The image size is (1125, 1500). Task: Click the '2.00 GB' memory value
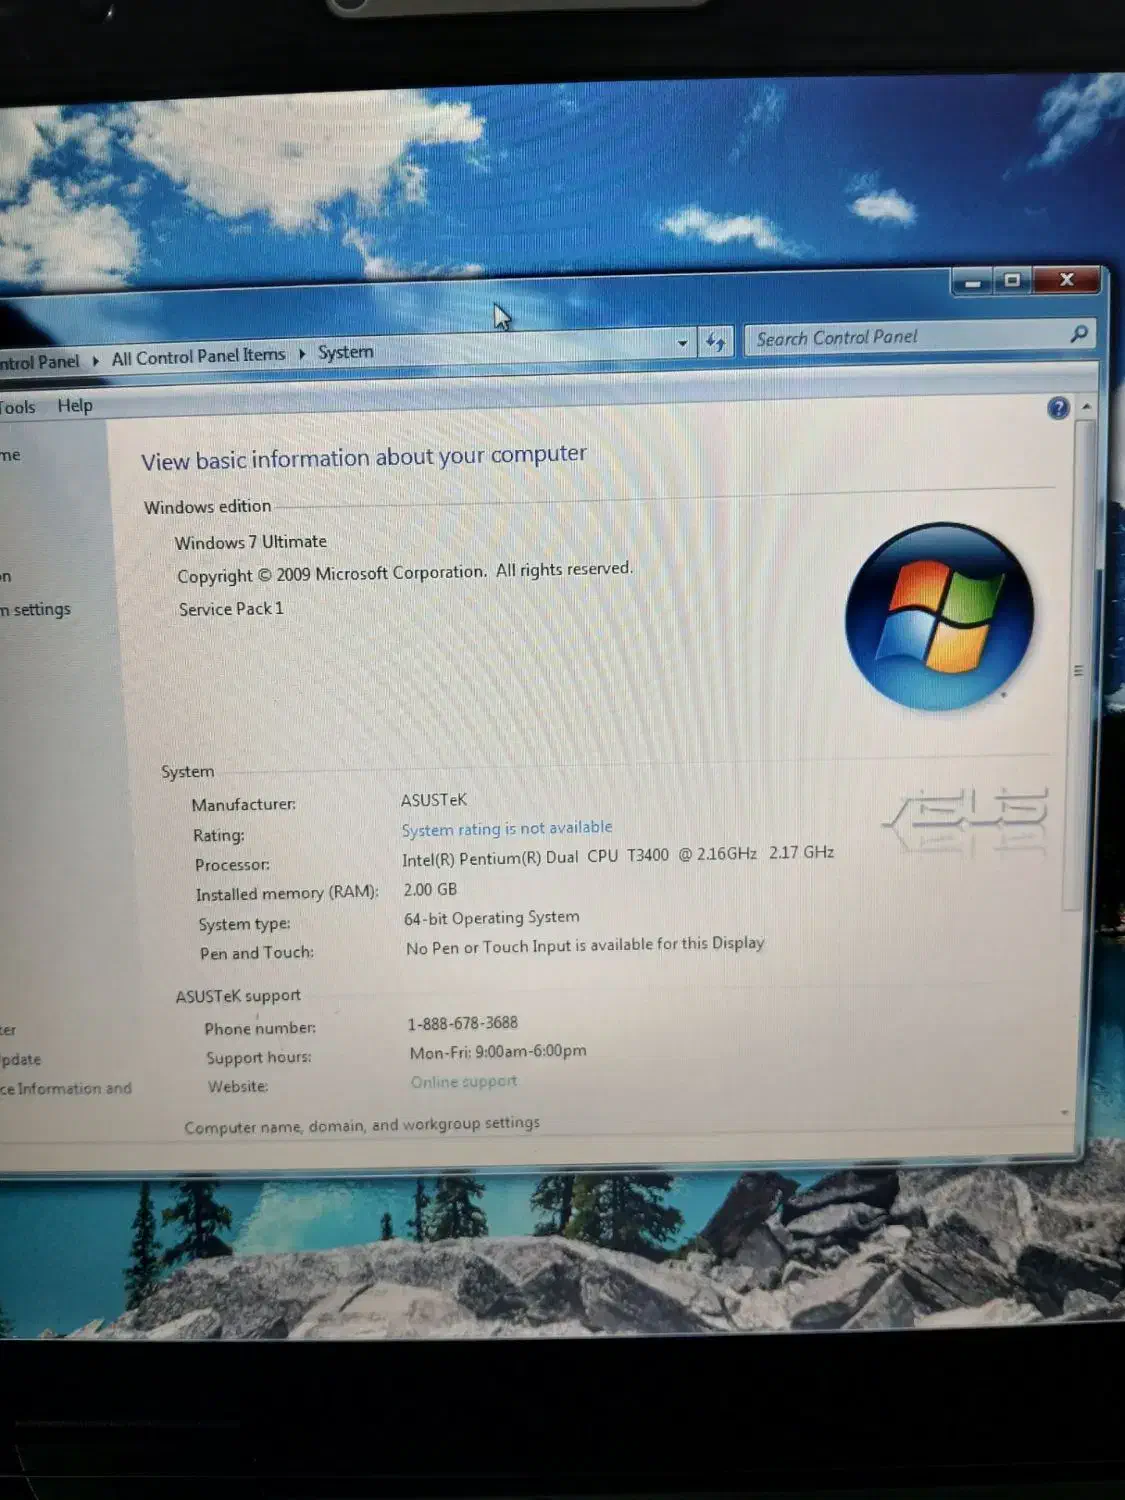coord(430,889)
